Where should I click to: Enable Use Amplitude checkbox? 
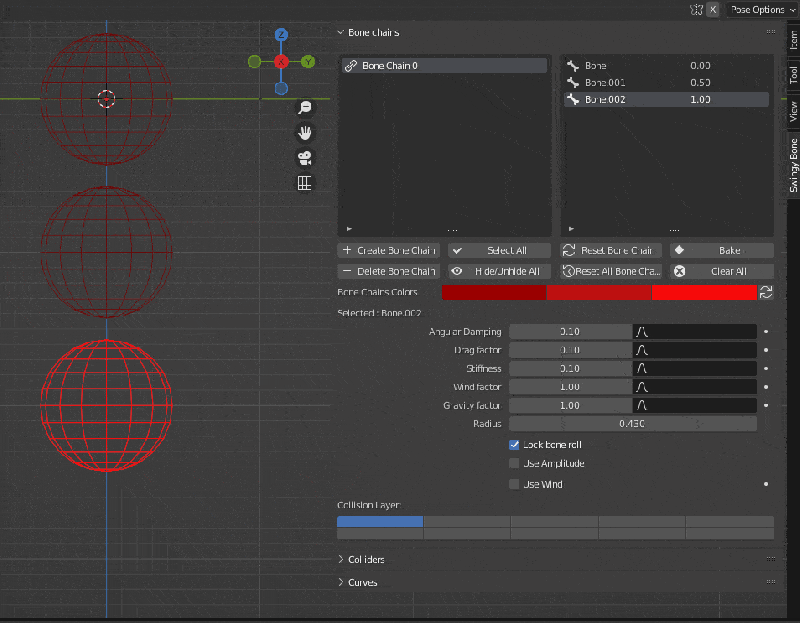pyautogui.click(x=514, y=463)
